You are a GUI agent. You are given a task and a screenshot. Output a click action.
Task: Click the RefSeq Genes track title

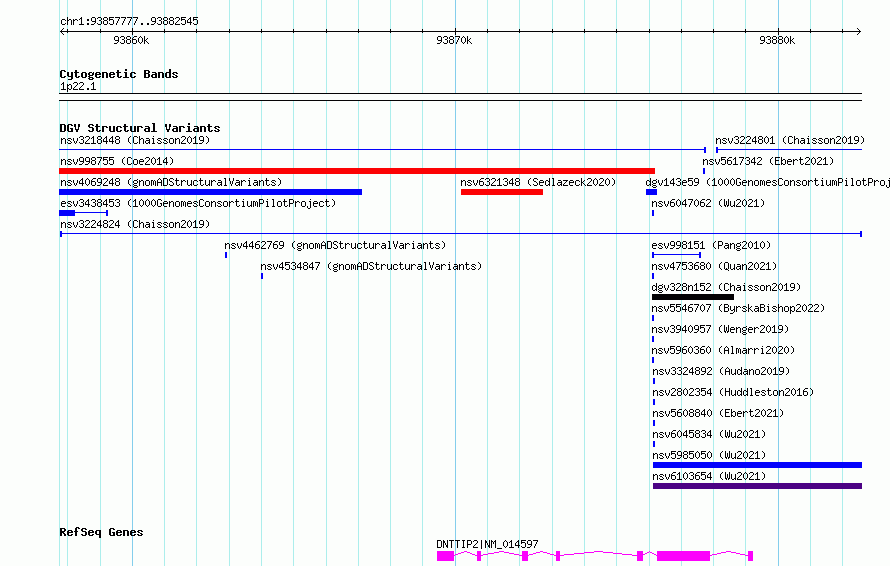pos(101,532)
